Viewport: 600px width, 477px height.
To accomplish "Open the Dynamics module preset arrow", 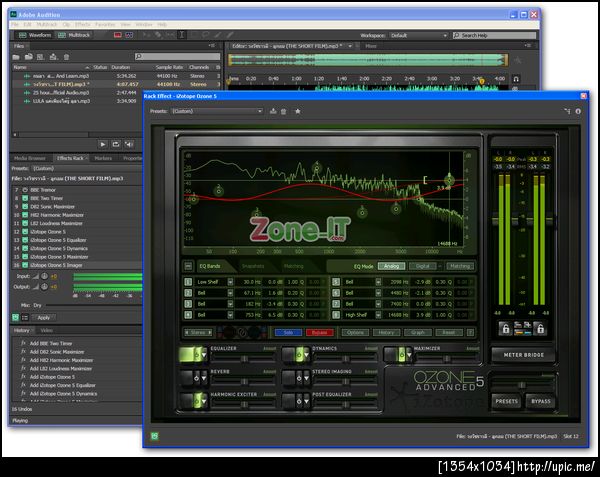I will (x=307, y=355).
